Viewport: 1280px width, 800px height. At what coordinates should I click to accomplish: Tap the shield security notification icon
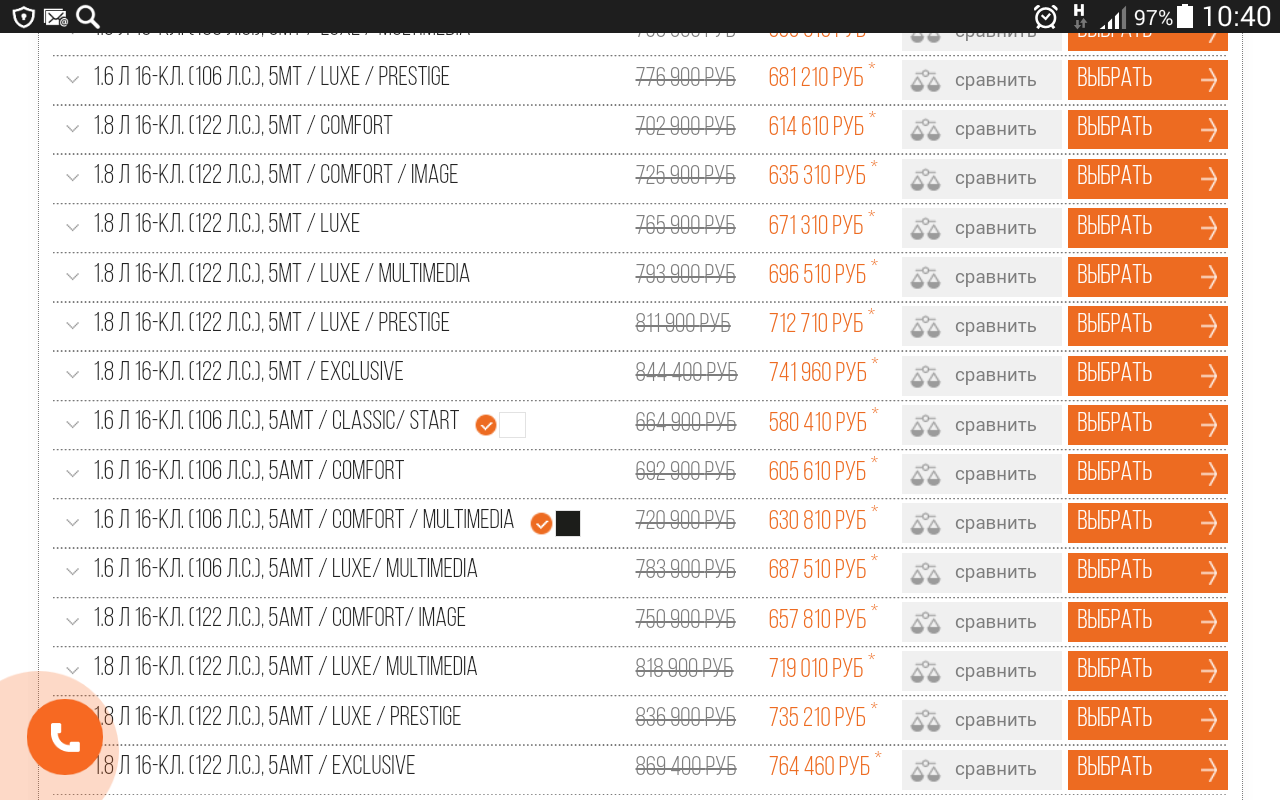(23, 17)
